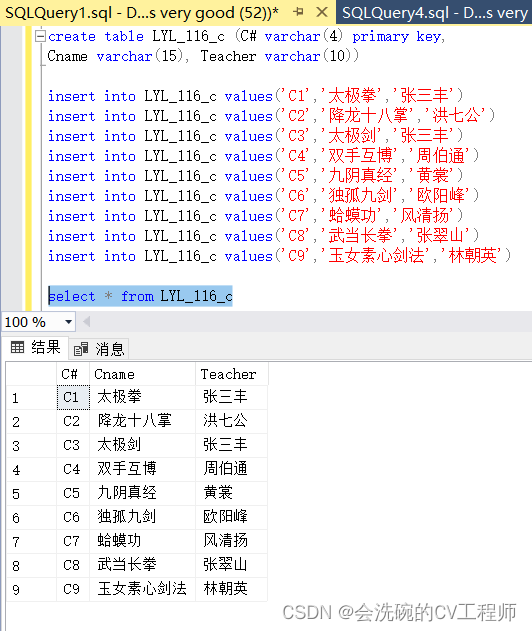The width and height of the screenshot is (532, 631).
Task: Select the C7 cell in results
Action: pos(73,541)
